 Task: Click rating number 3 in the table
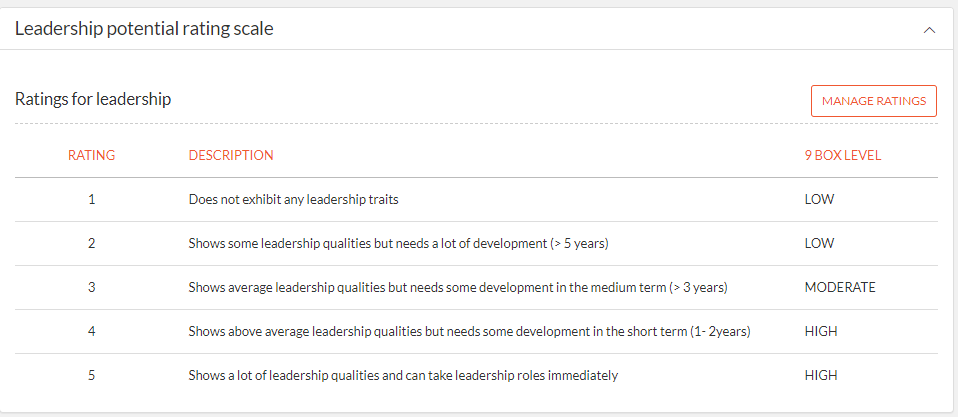92,287
